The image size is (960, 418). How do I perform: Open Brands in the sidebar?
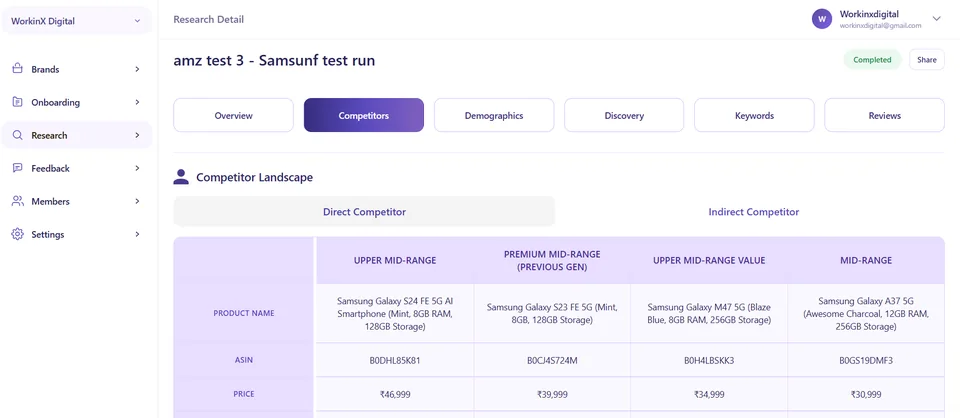(77, 69)
